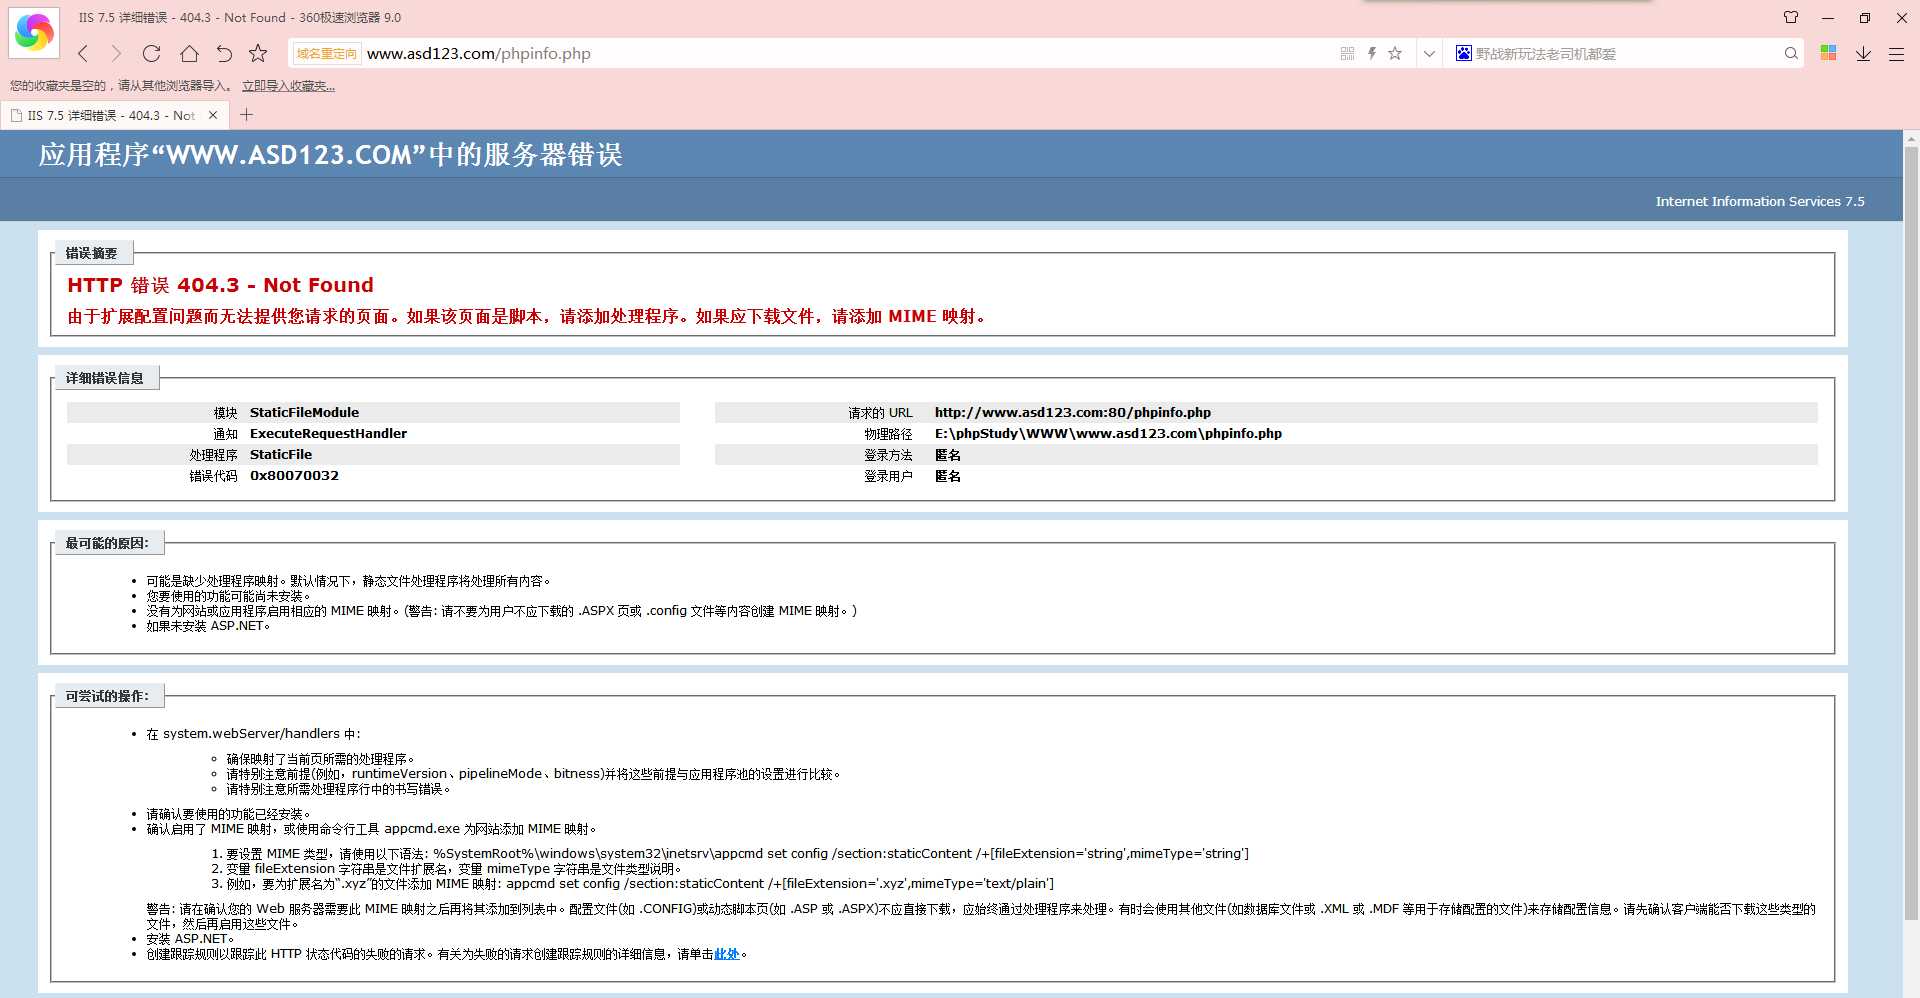Click the StaticFile handler value
The width and height of the screenshot is (1920, 998).
(281, 454)
